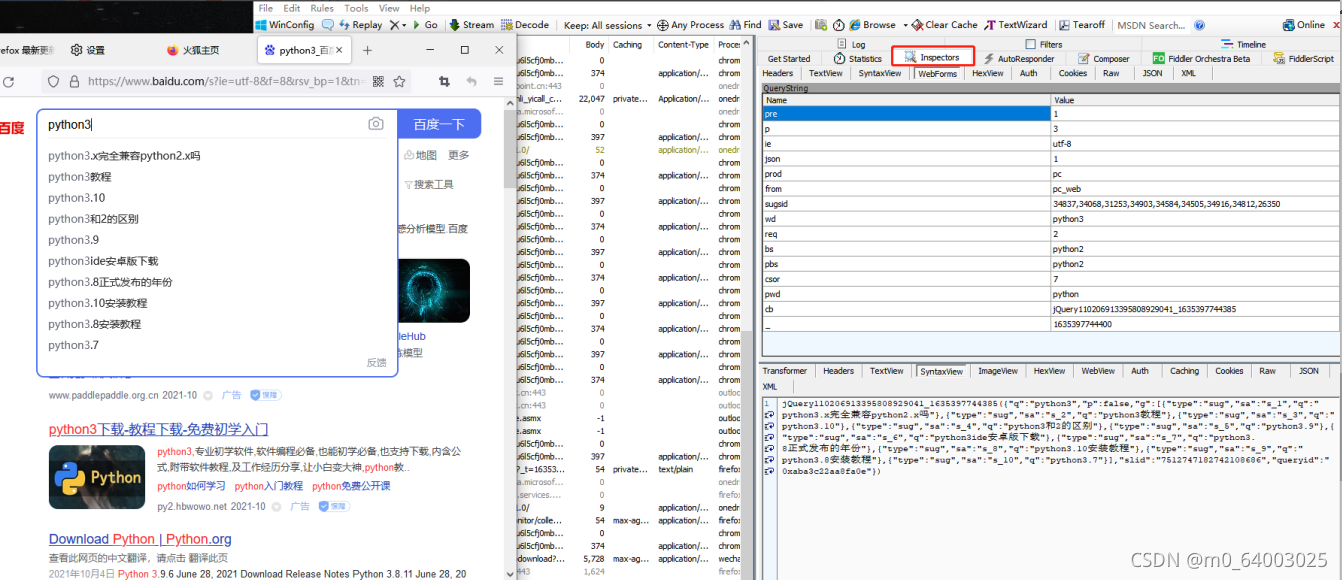Click the screenshot camera icon in Fiddler toolbar
Viewport: 1342px width, 580px height.
pos(821,25)
